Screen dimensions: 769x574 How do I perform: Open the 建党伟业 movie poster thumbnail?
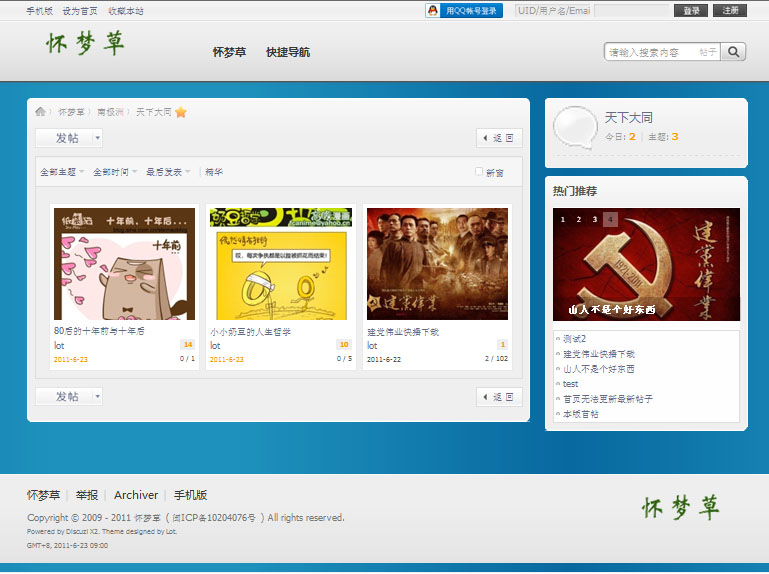(x=437, y=264)
